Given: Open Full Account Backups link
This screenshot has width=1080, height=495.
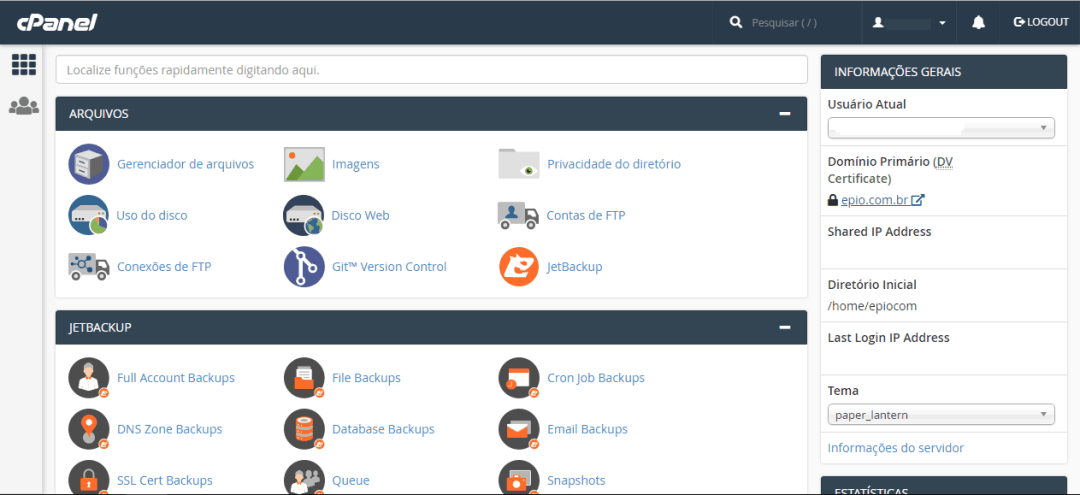Looking at the screenshot, I should pyautogui.click(x=176, y=378).
